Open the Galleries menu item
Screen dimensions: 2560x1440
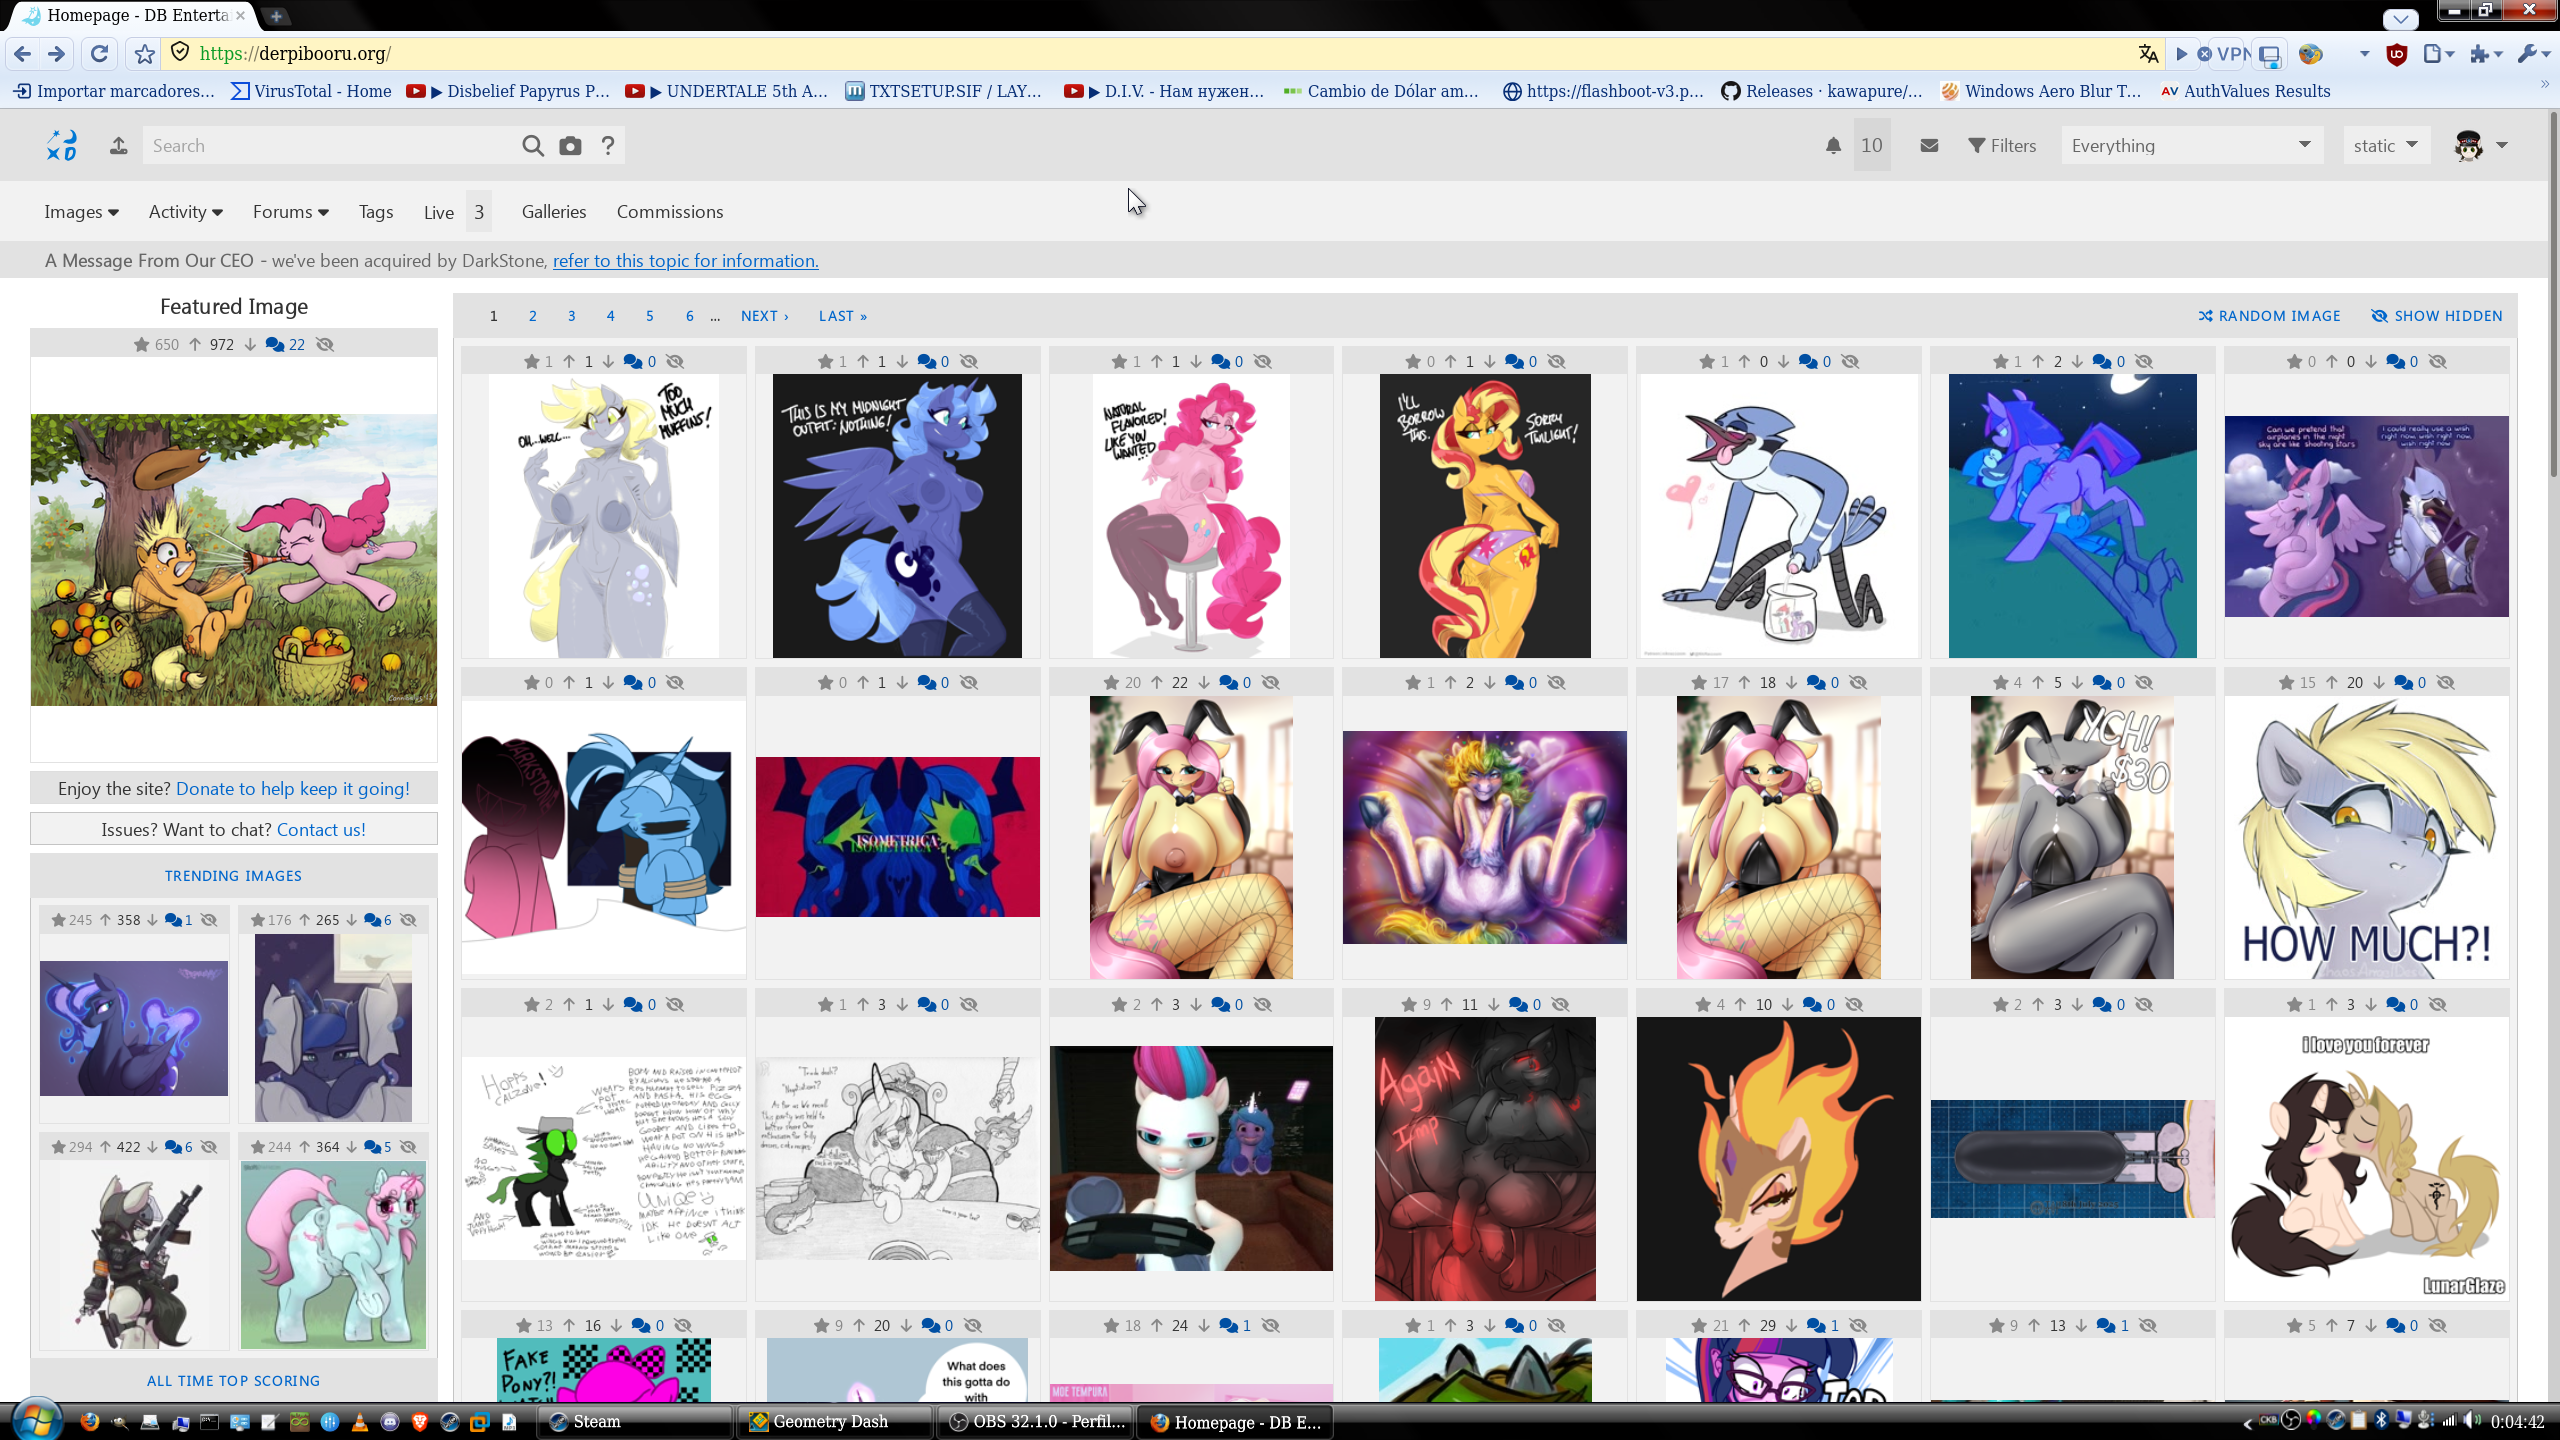click(554, 212)
